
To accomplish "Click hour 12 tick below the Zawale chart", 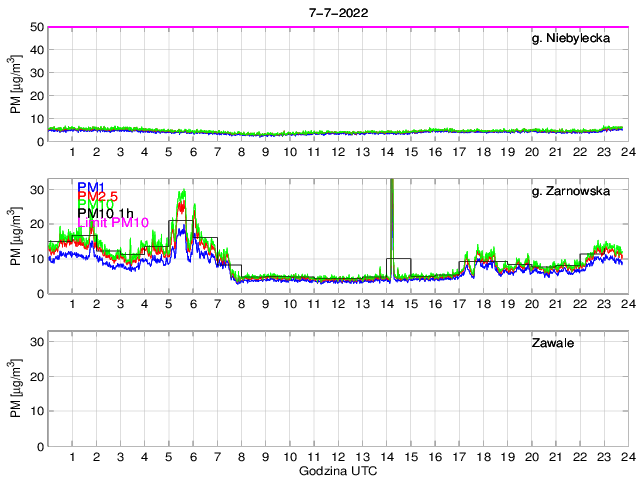I will click(x=337, y=457).
